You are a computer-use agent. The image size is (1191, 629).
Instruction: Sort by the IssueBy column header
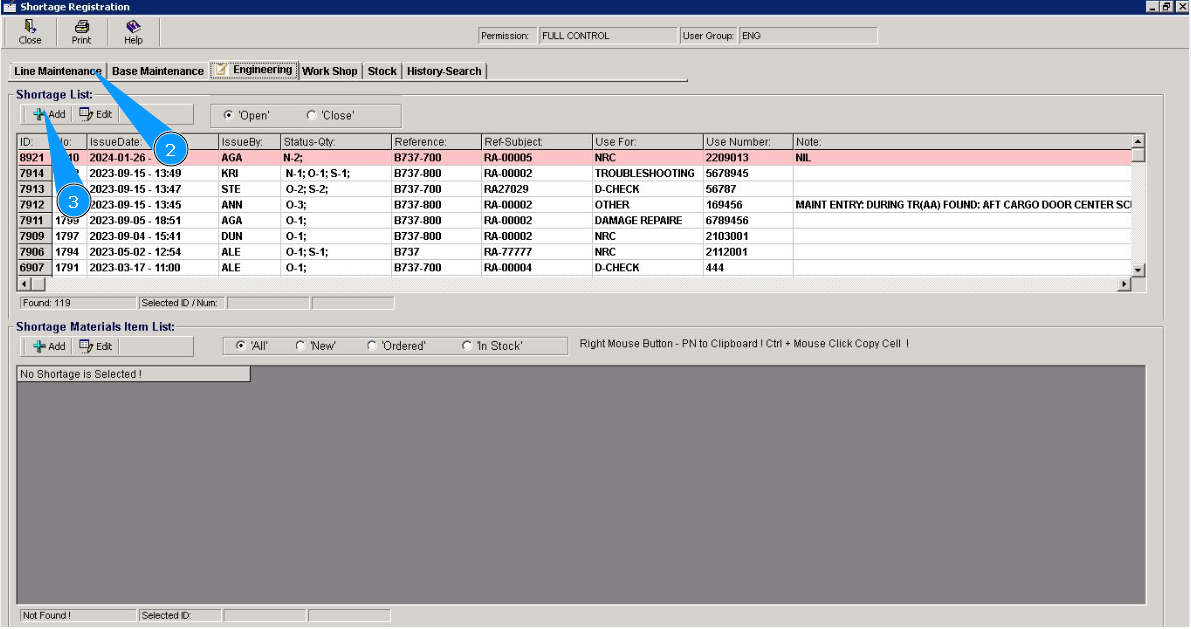[250, 142]
